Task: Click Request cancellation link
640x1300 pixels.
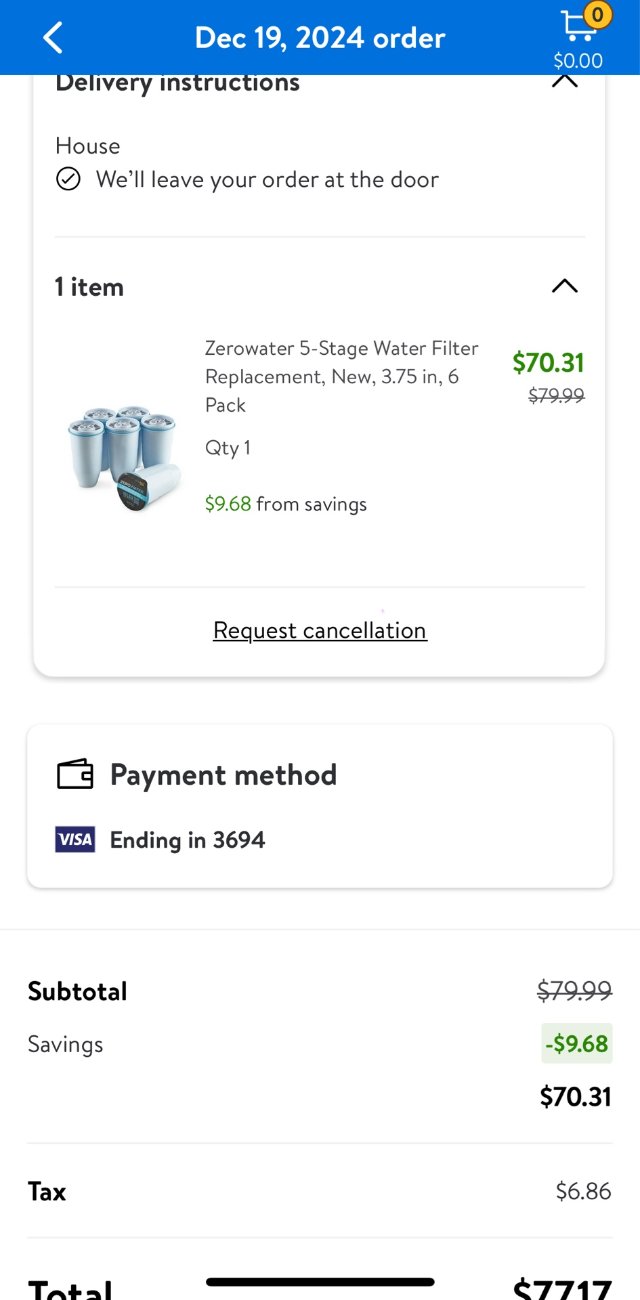Action: (320, 631)
